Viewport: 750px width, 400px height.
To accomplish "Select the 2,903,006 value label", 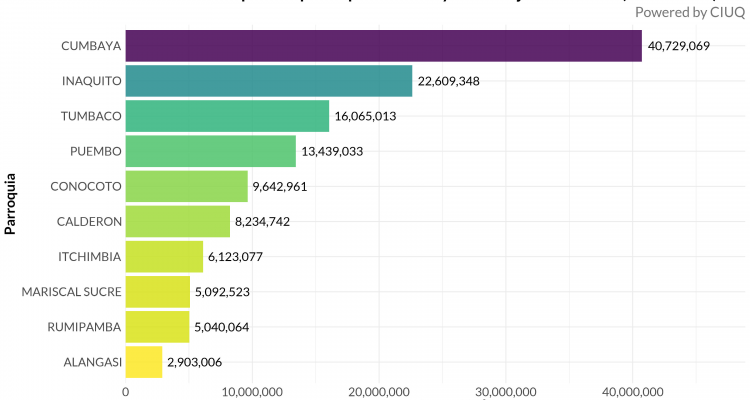I will coord(195,363).
